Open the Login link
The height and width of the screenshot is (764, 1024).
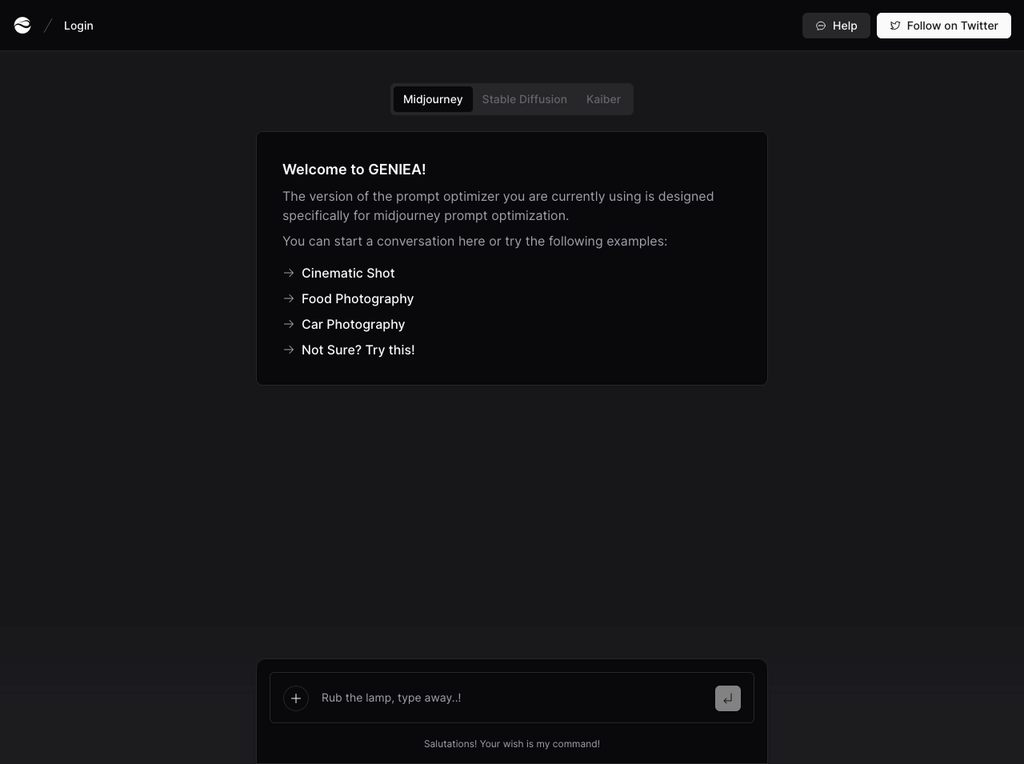pyautogui.click(x=78, y=25)
